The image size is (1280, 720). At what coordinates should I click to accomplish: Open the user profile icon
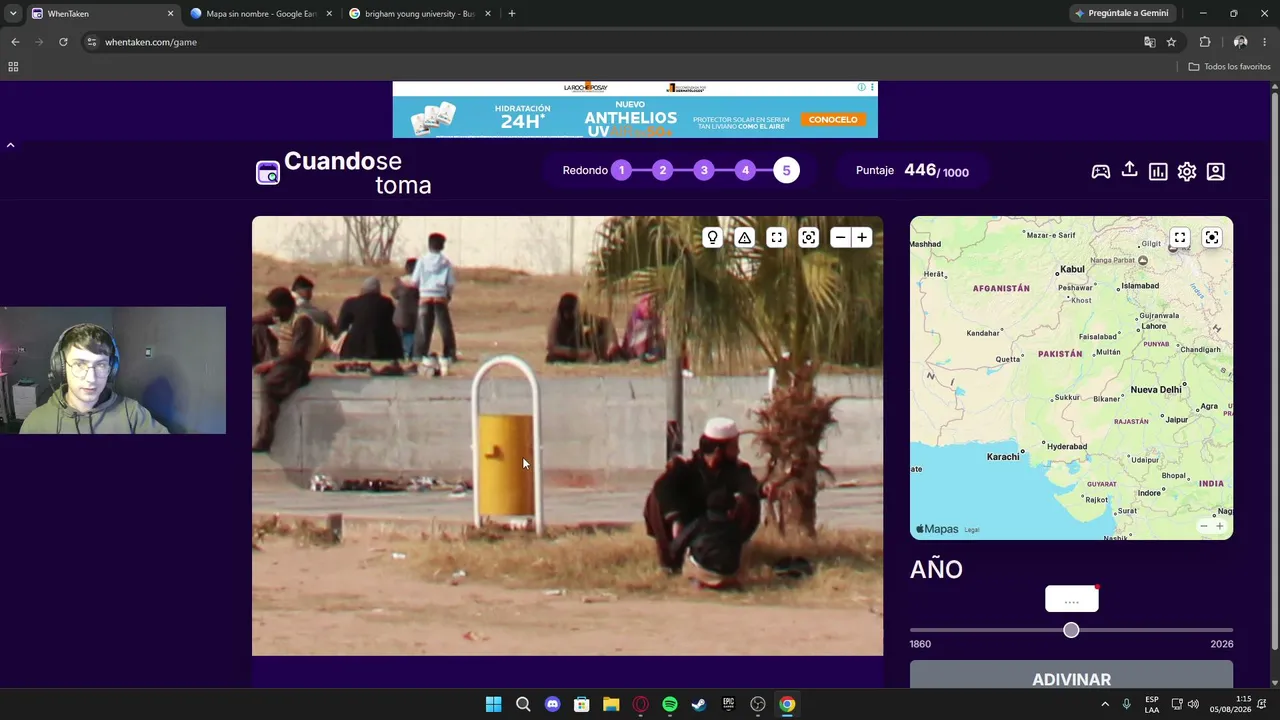point(1216,171)
